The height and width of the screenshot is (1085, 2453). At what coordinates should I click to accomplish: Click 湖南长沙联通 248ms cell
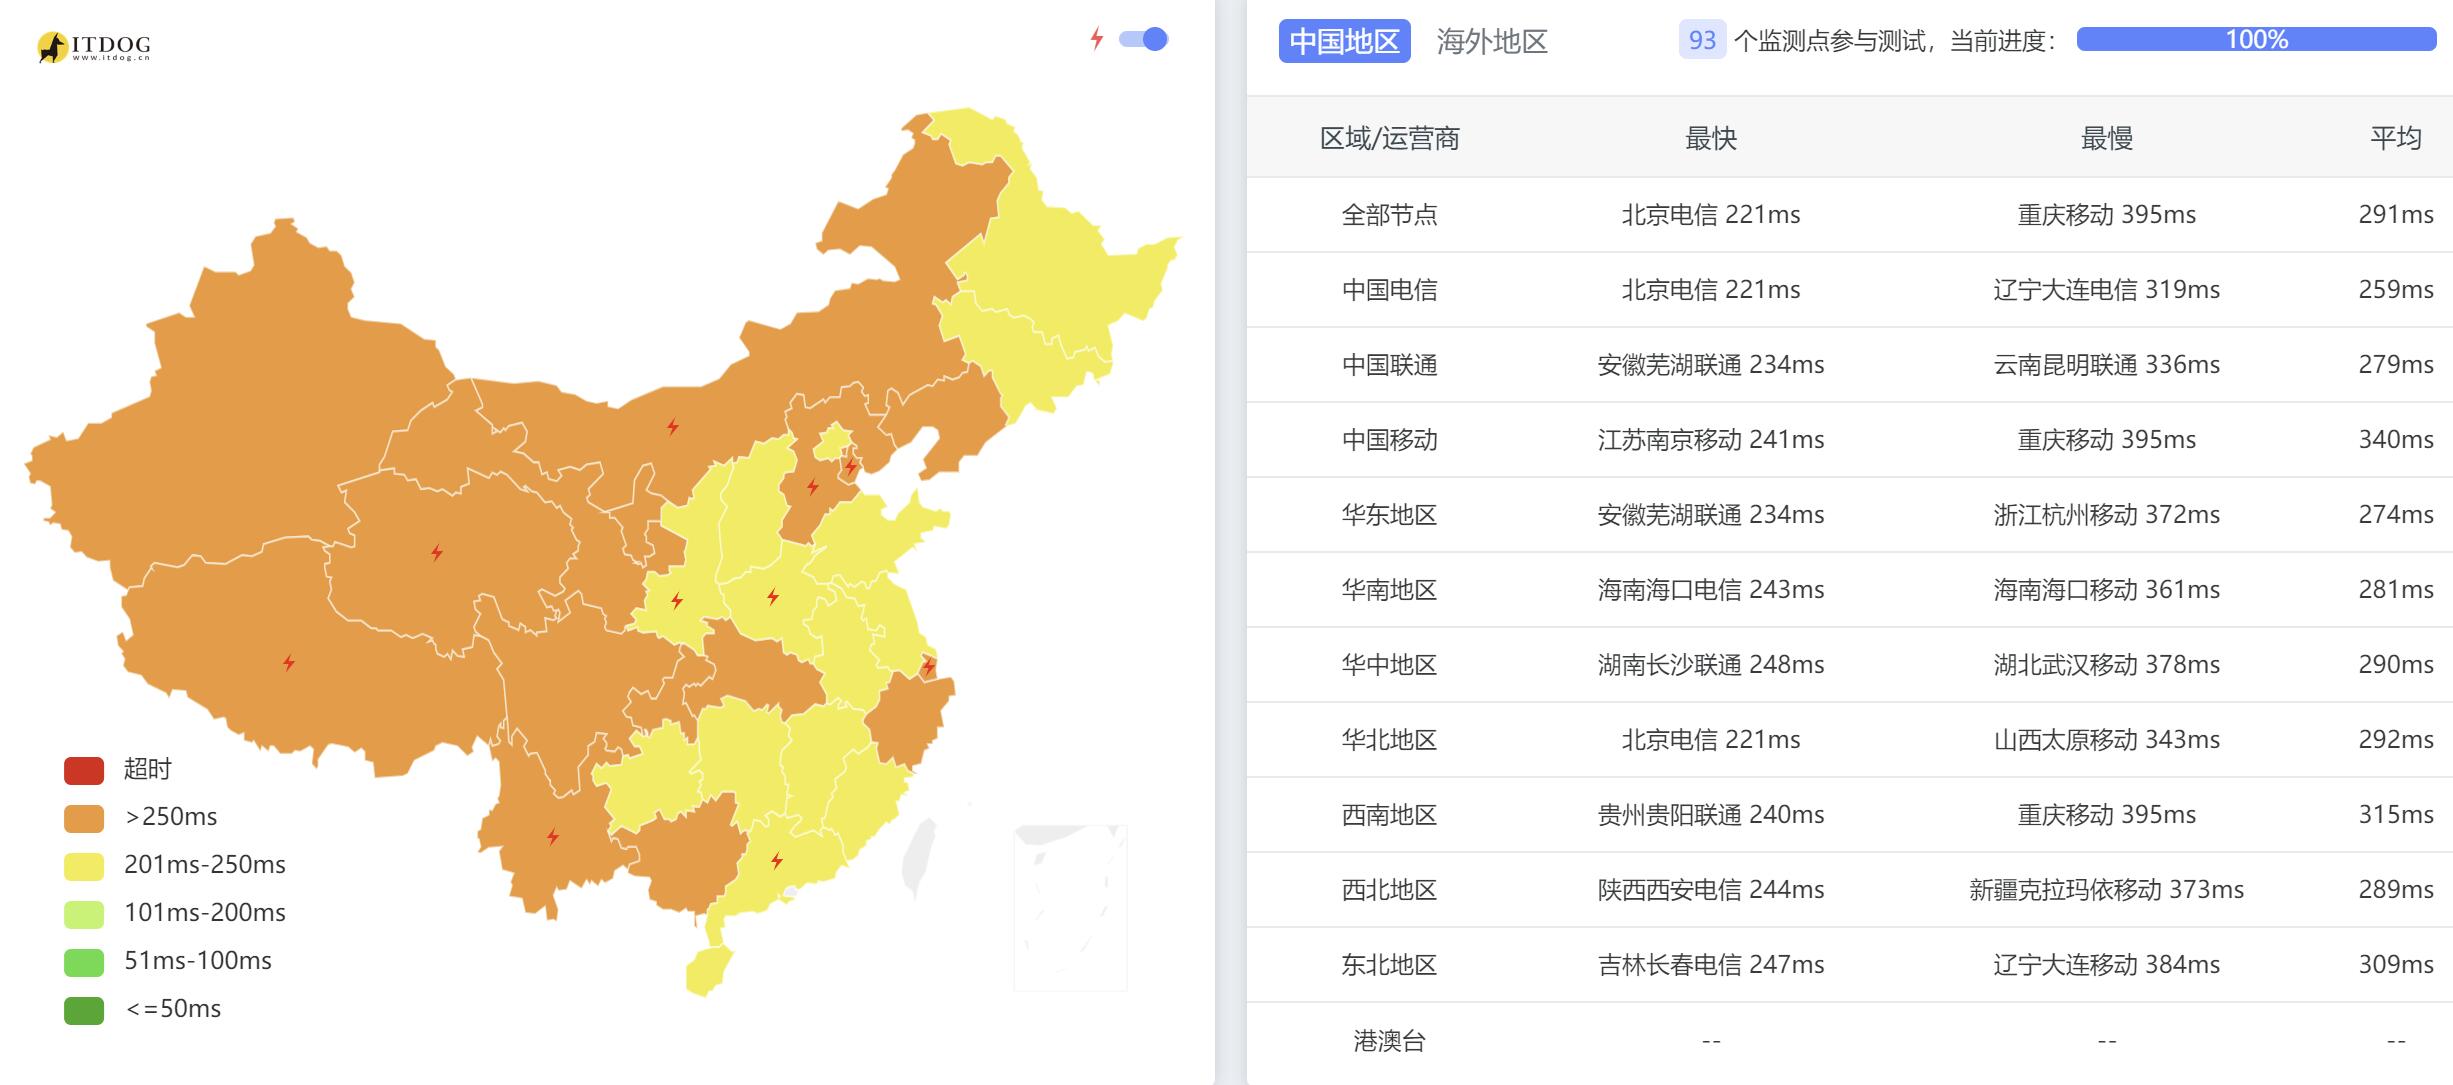click(x=1711, y=664)
